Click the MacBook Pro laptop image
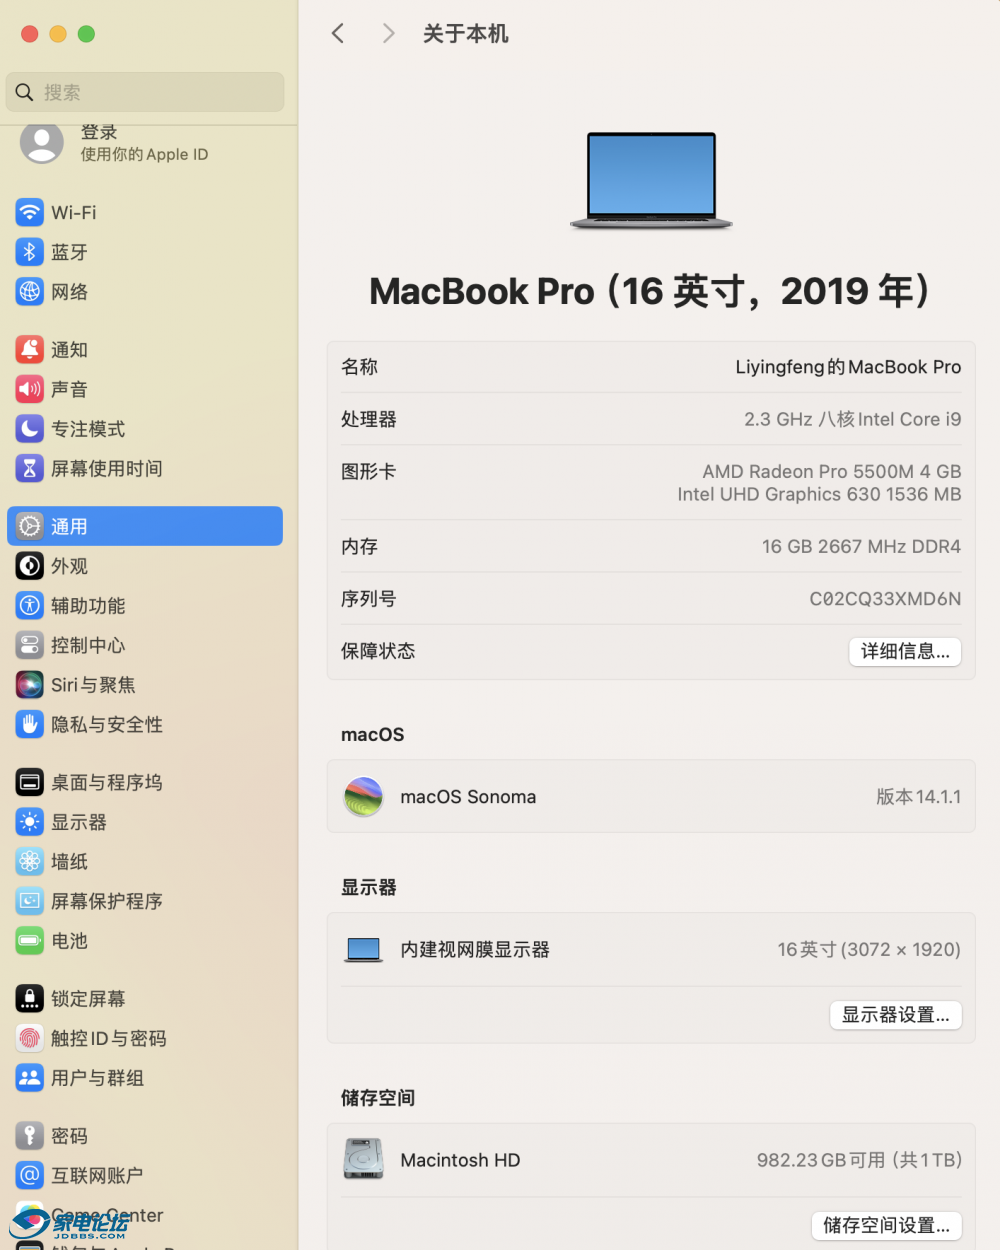The width and height of the screenshot is (1000, 1250). coord(651,181)
